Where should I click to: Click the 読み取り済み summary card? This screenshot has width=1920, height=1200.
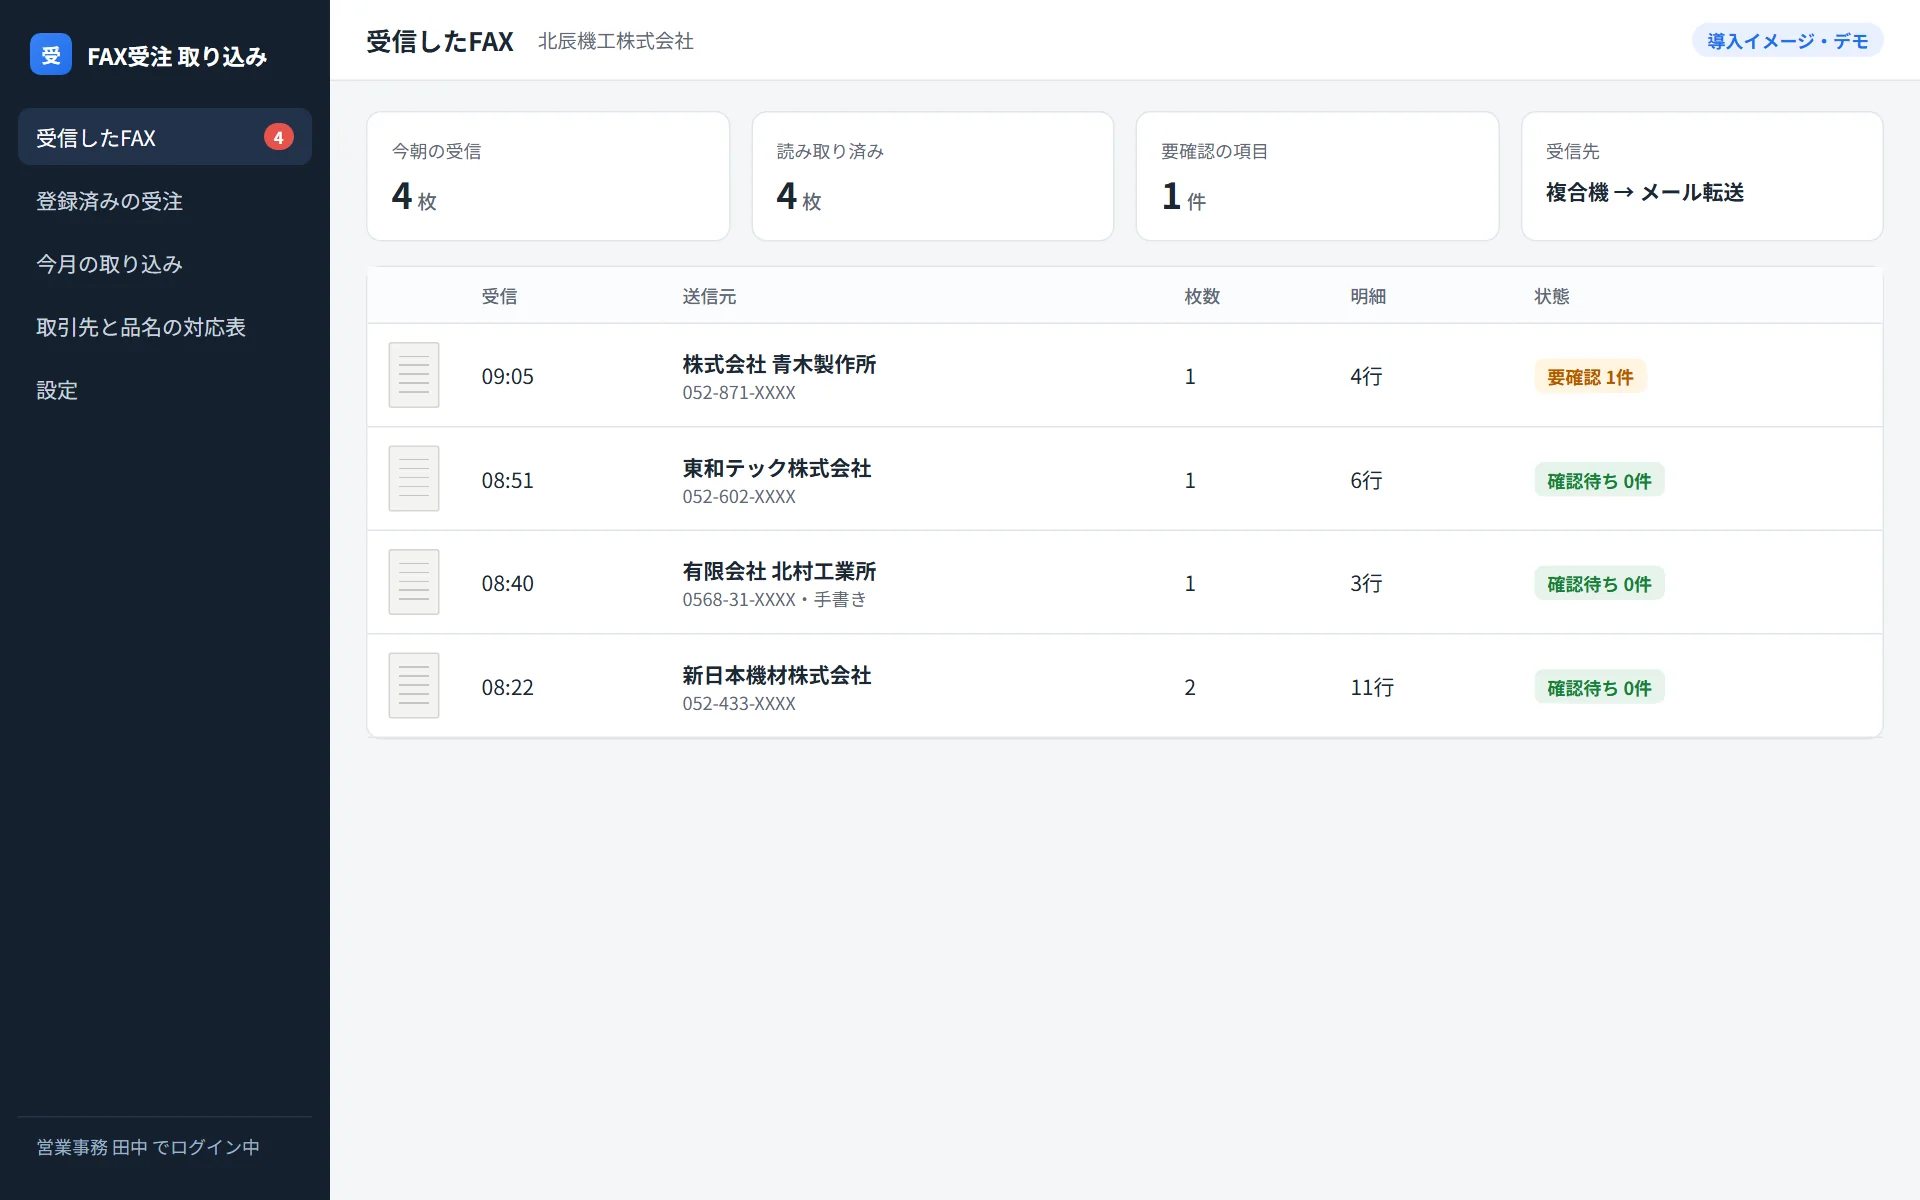[932, 176]
